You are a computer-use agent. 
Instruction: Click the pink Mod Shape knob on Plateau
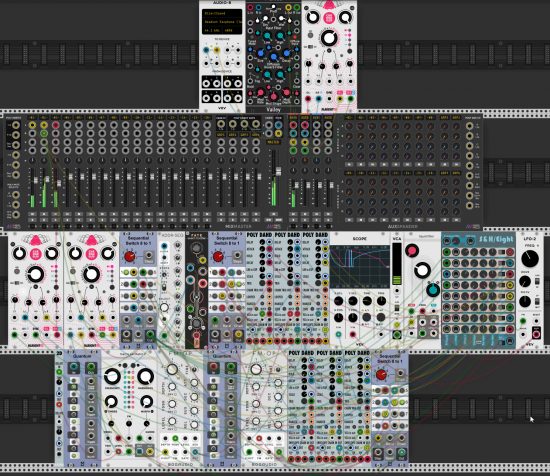click(274, 97)
